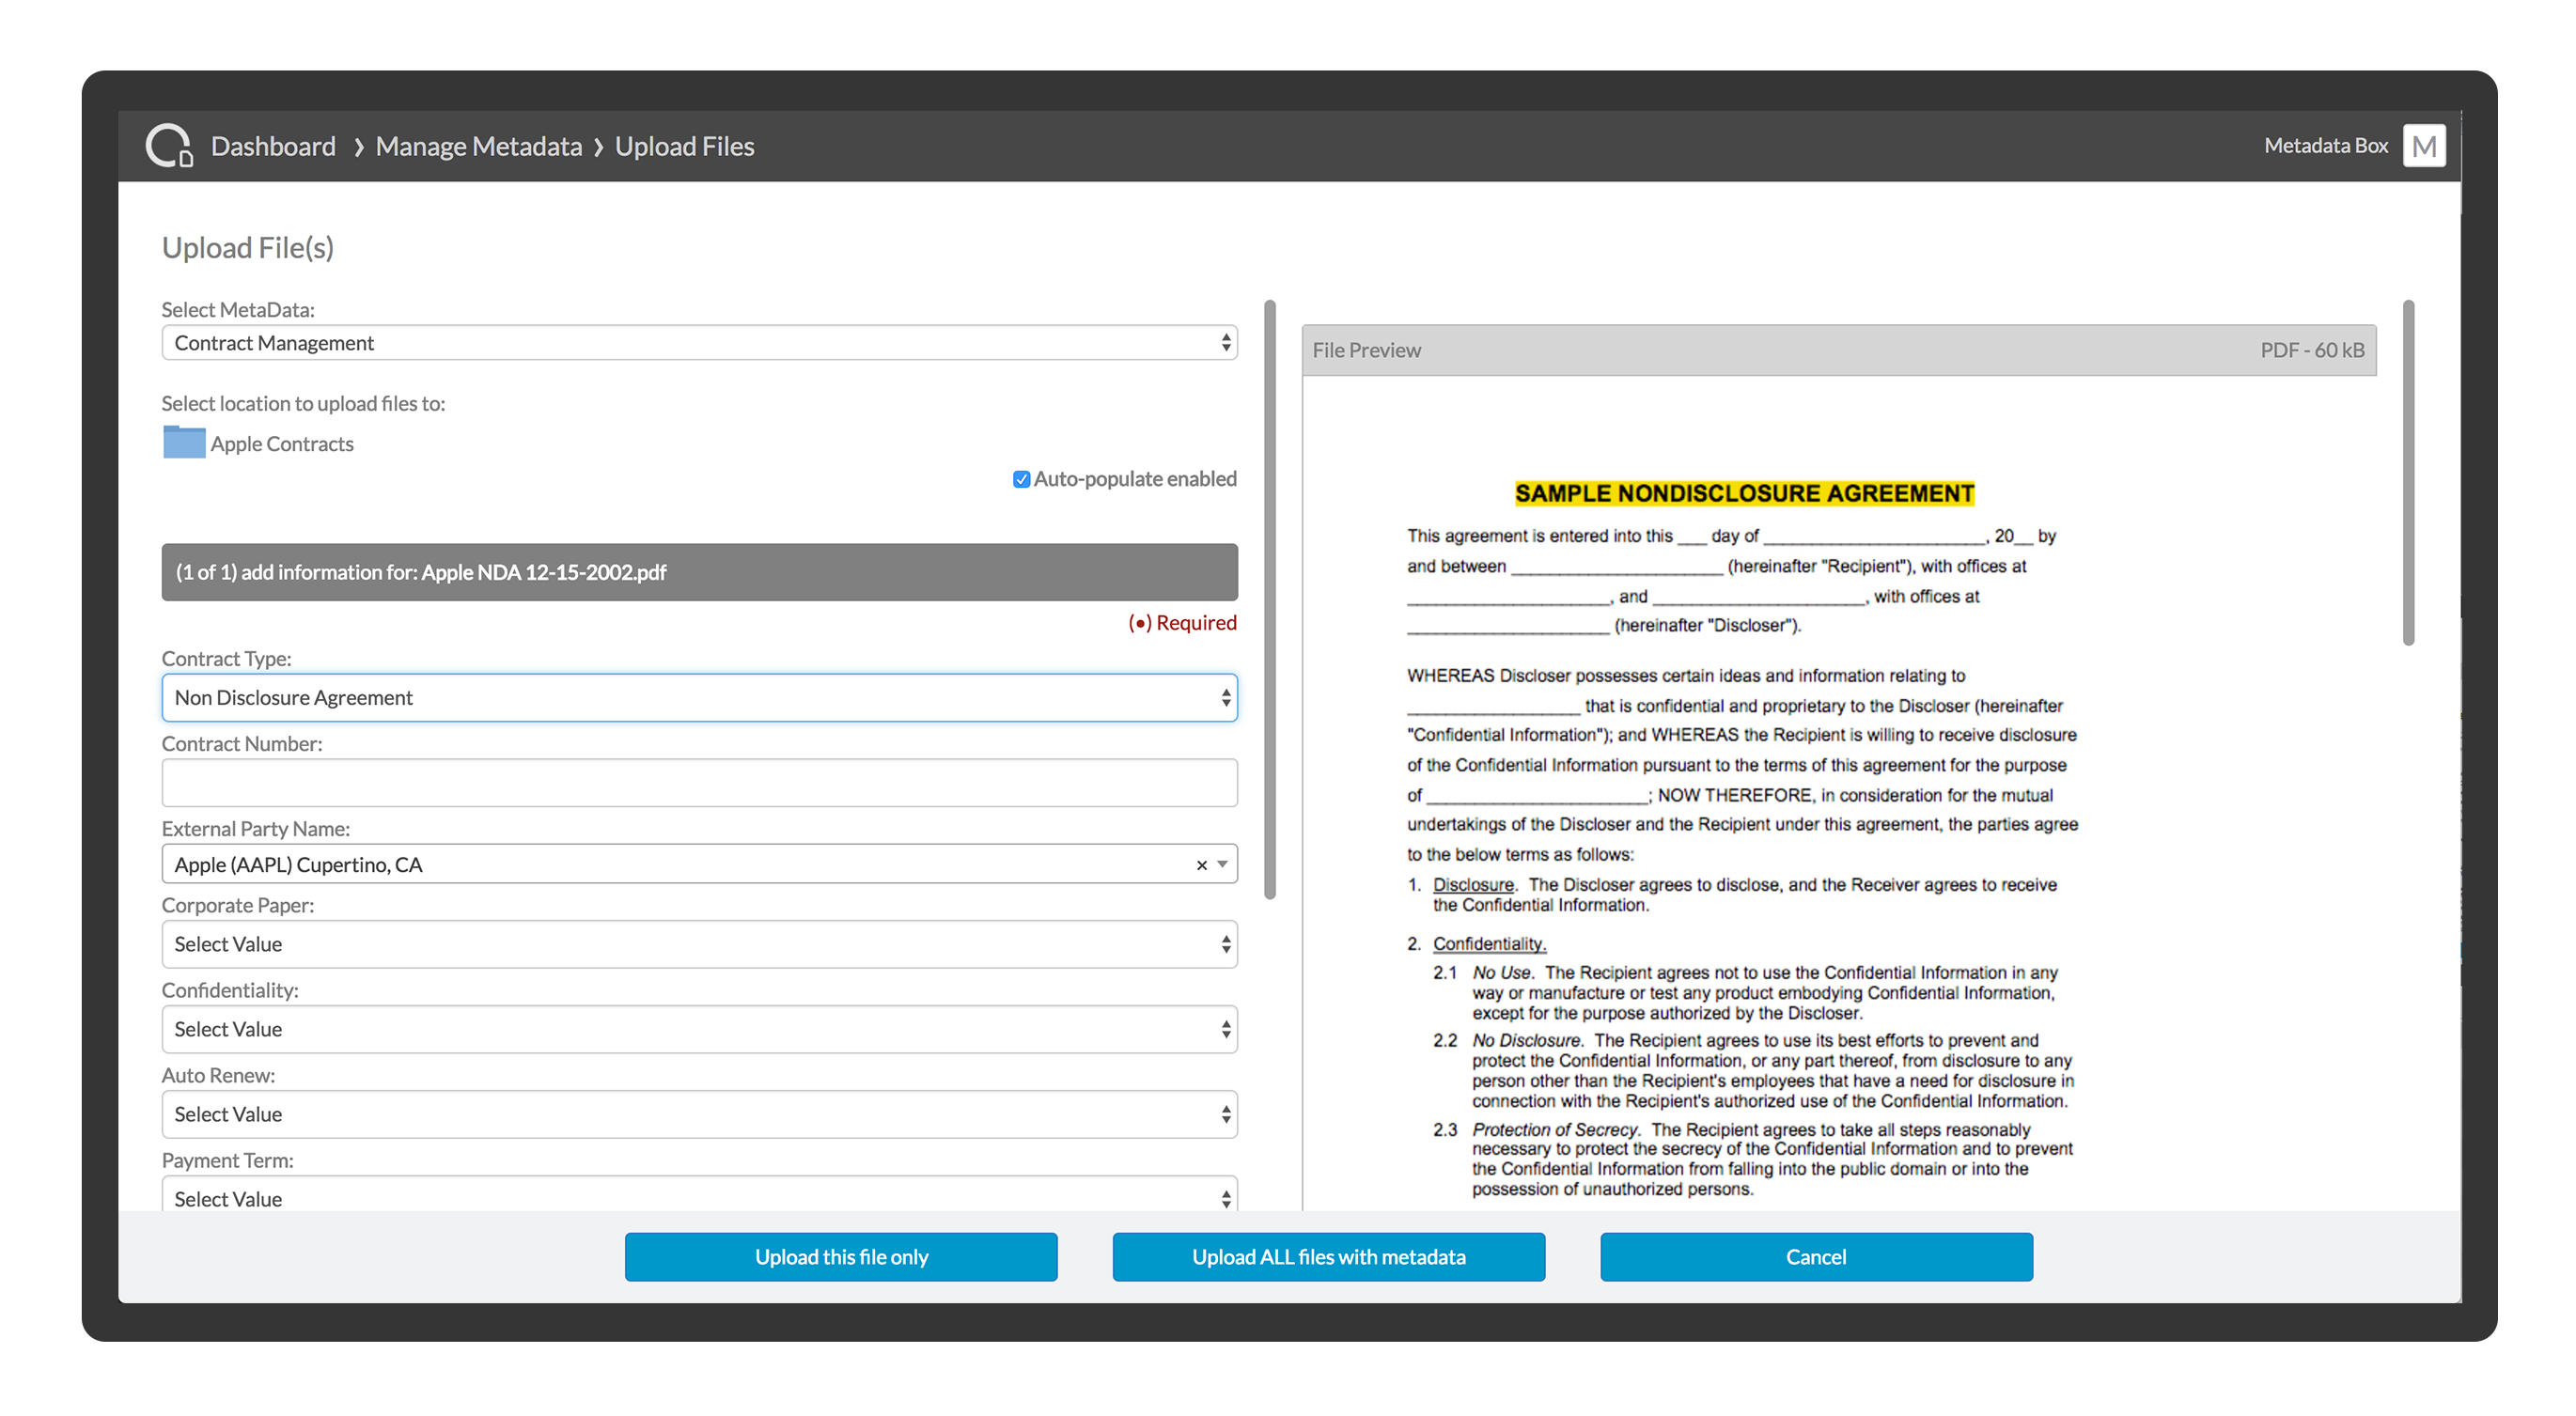Click the file info bar for Apple NDA
The width and height of the screenshot is (2576, 1416).
pos(699,572)
